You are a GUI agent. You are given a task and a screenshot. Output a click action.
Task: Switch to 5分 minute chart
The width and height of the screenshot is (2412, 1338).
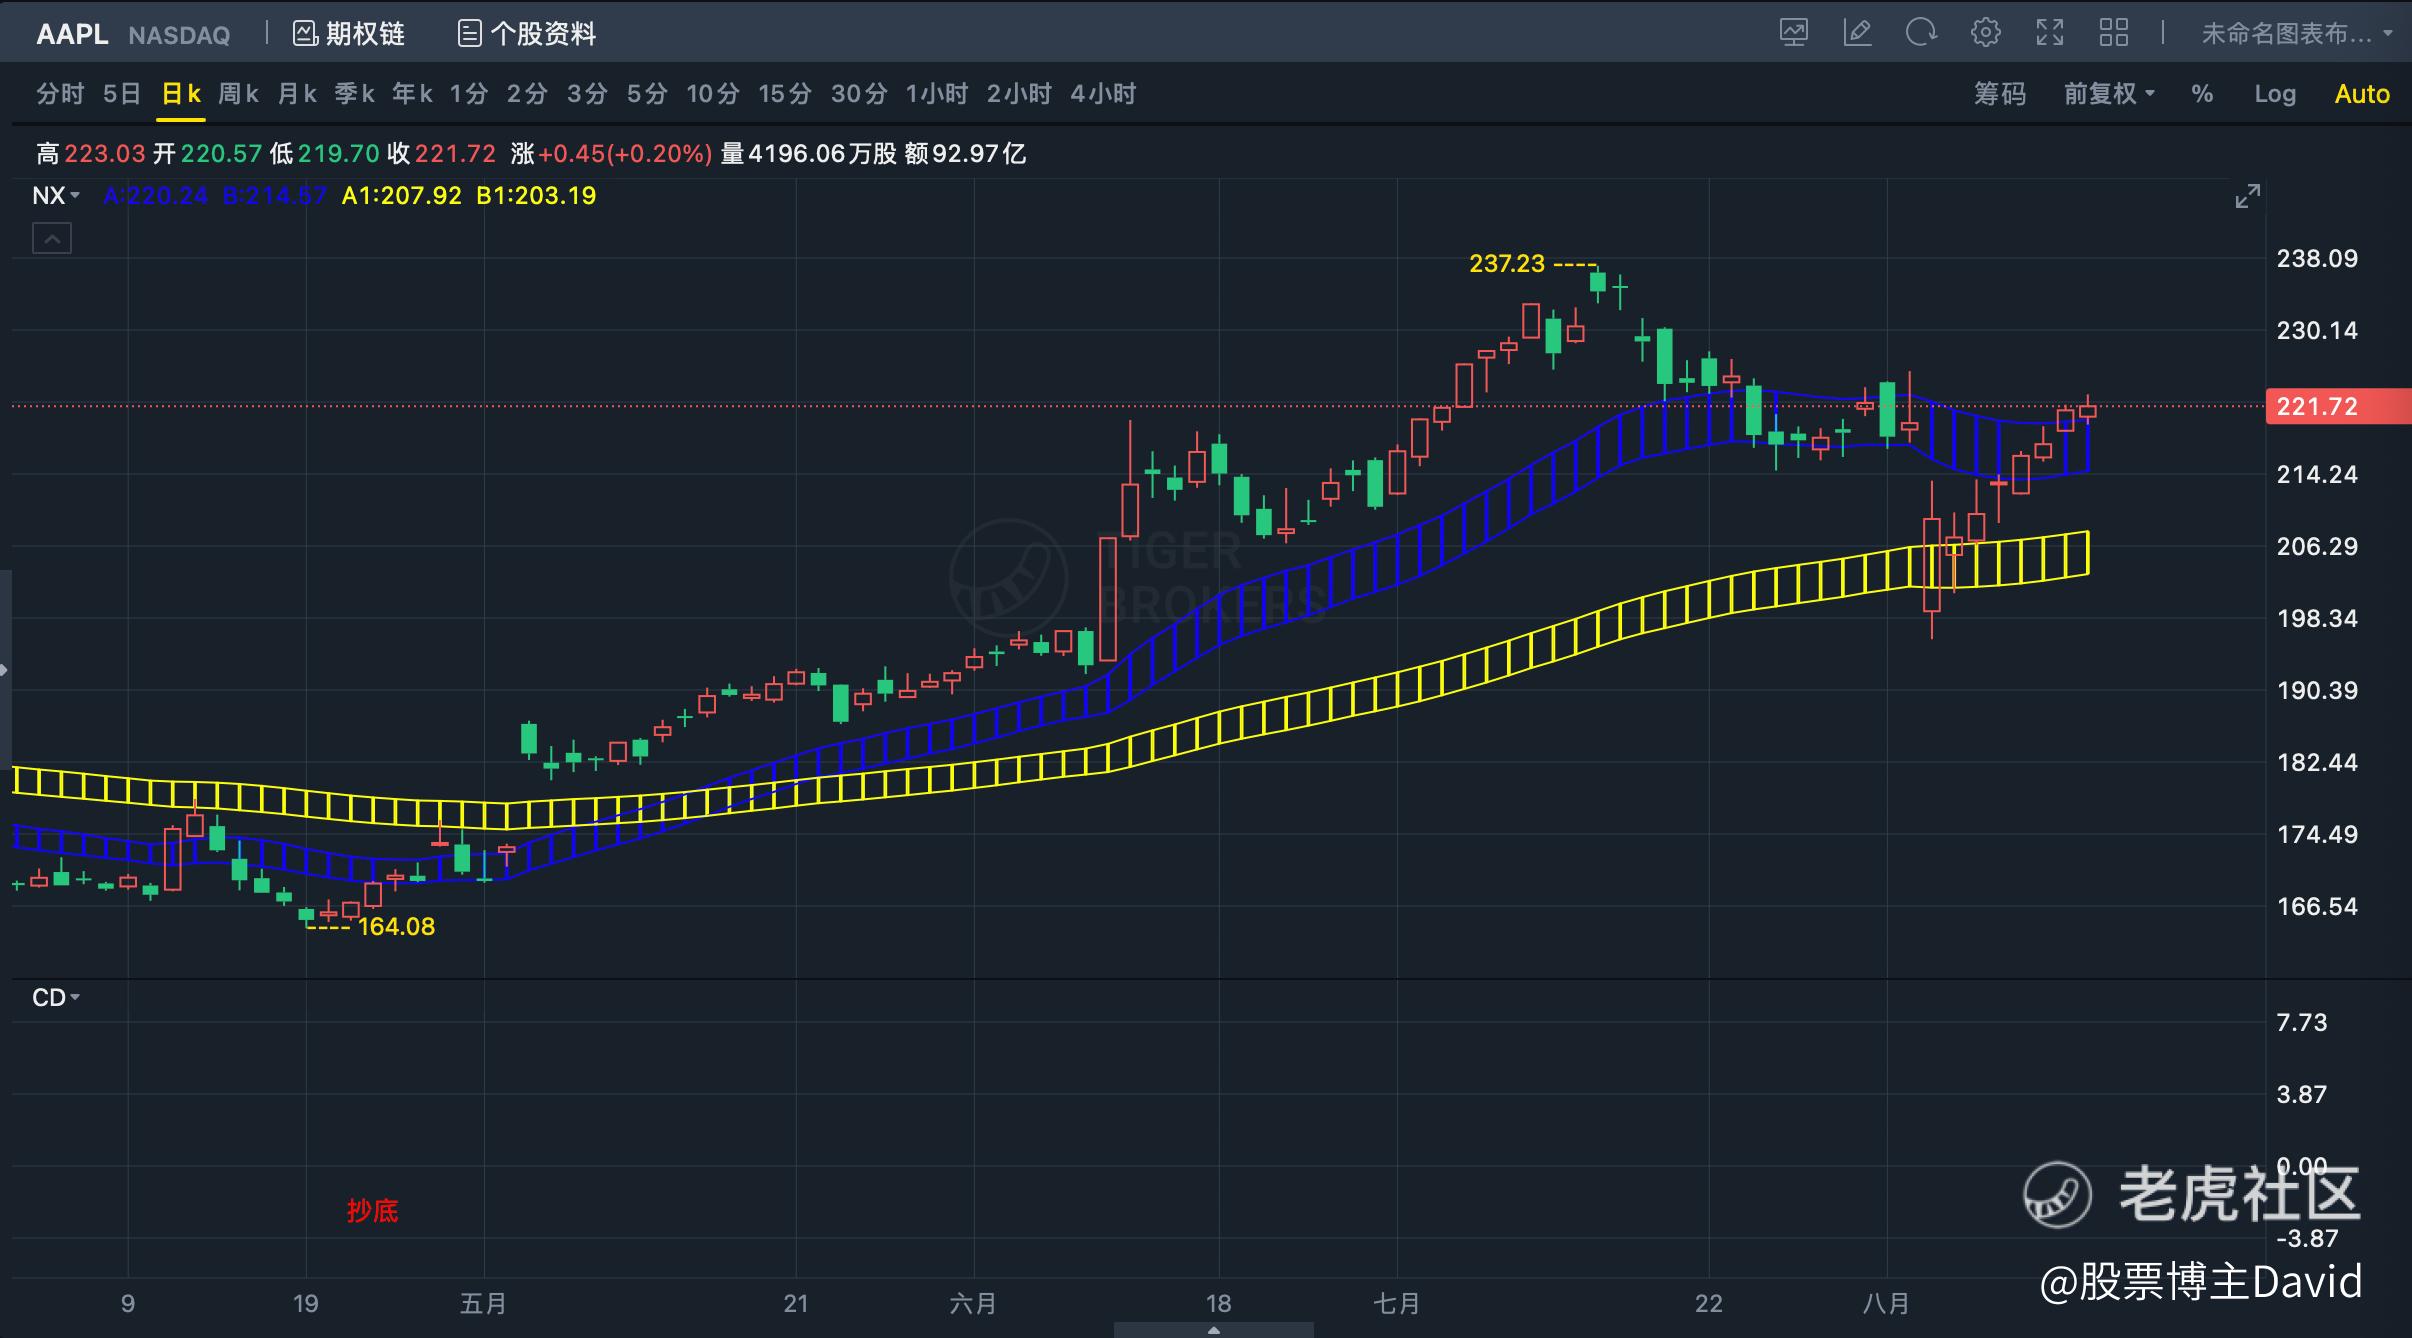coord(647,94)
